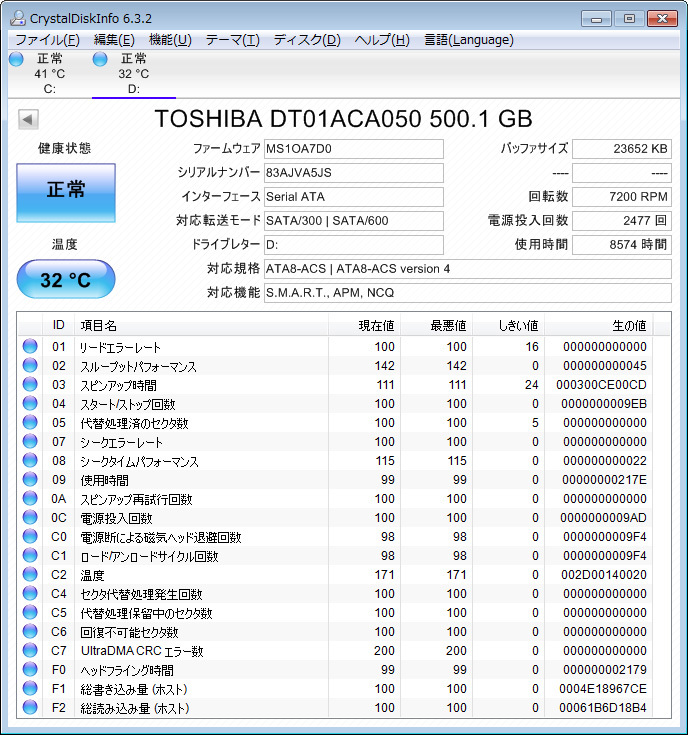Select raw value 00061B6D18B4
Viewport: 688px width, 735px height.
603,708
